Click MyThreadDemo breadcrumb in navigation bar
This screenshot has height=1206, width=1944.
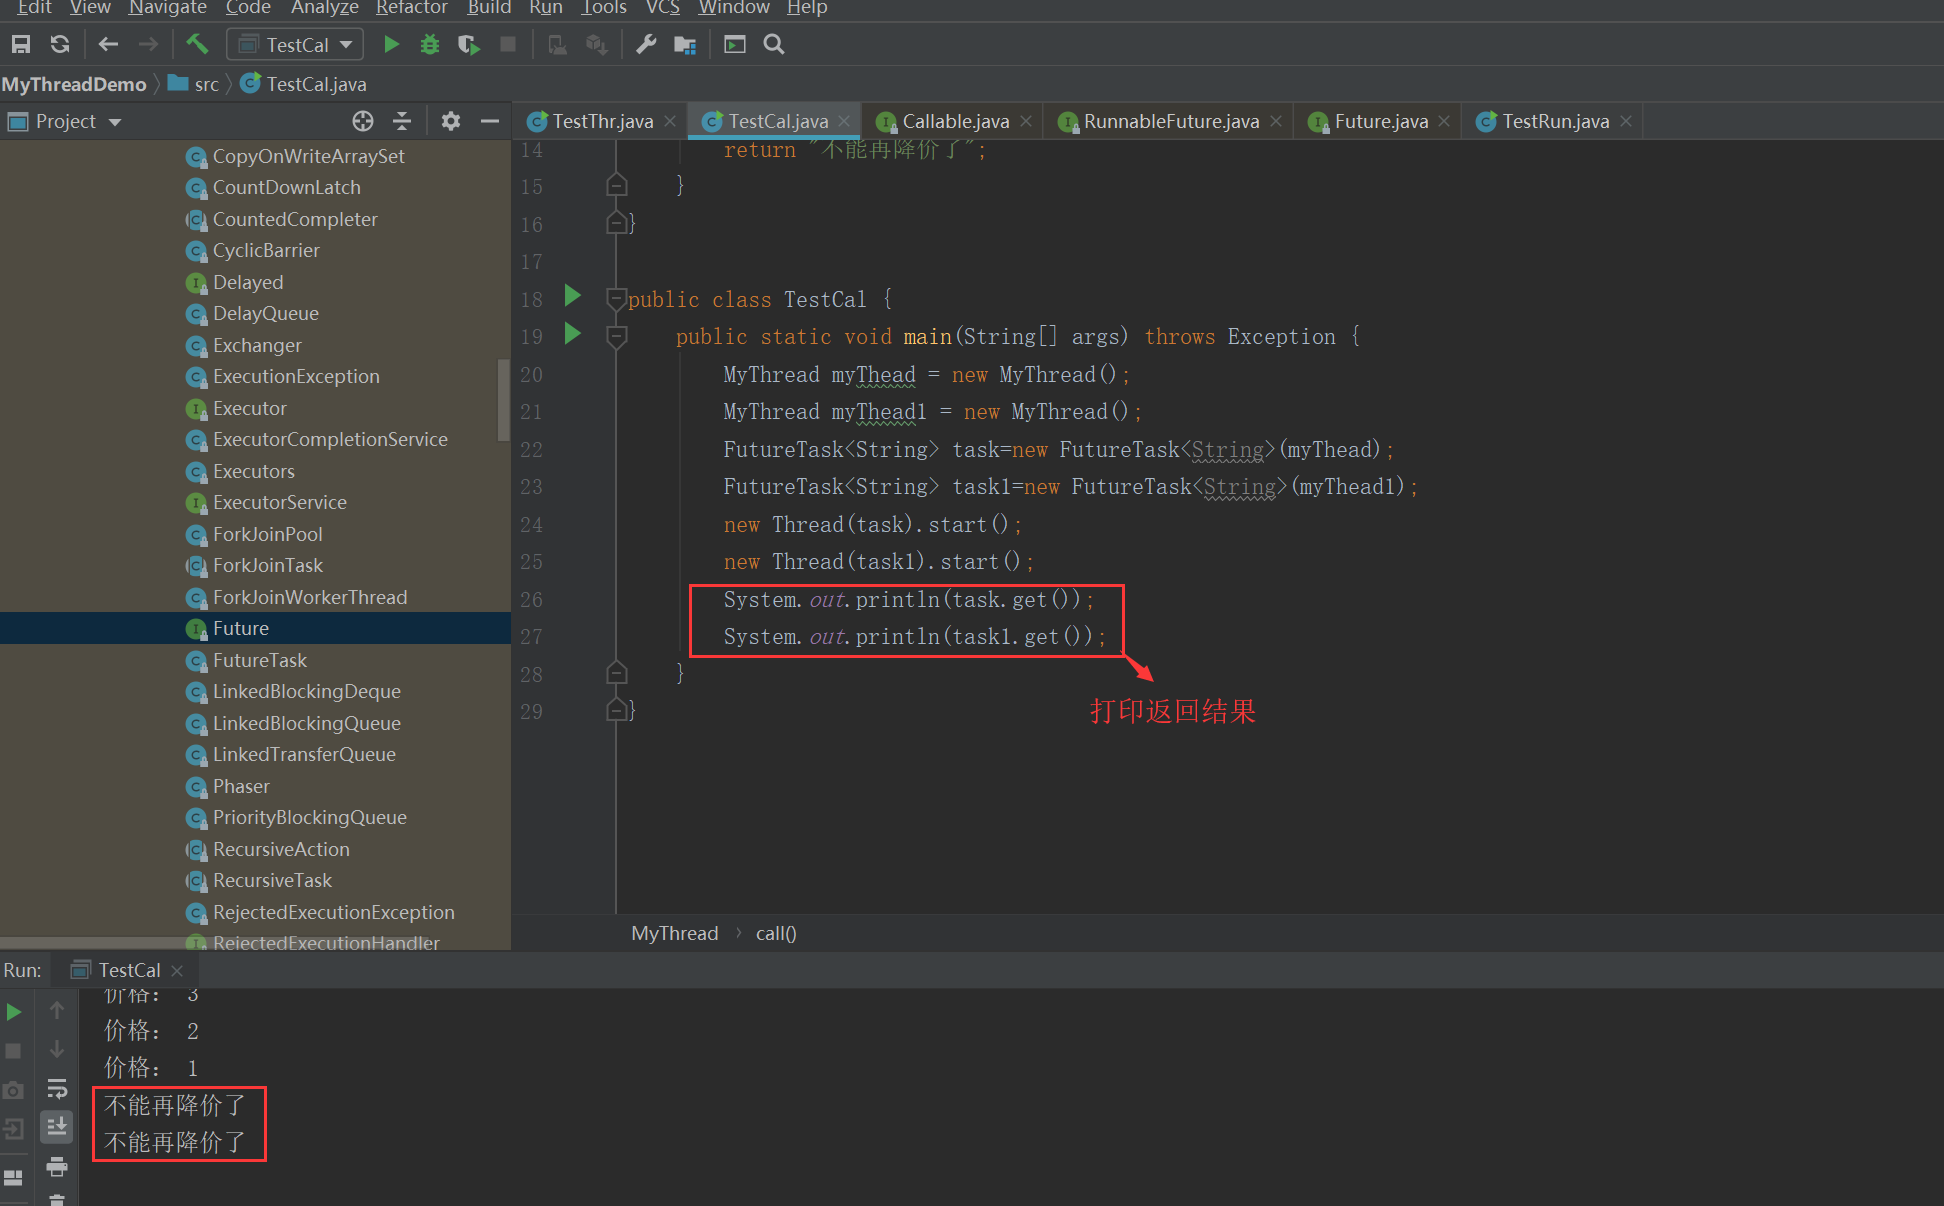pyautogui.click(x=74, y=84)
